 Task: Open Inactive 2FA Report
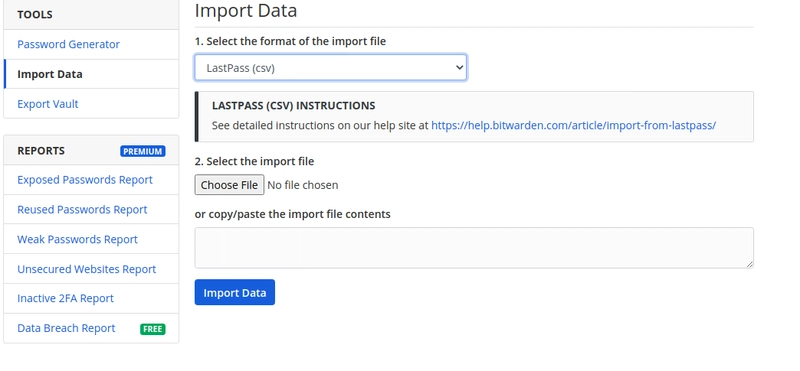coord(65,298)
